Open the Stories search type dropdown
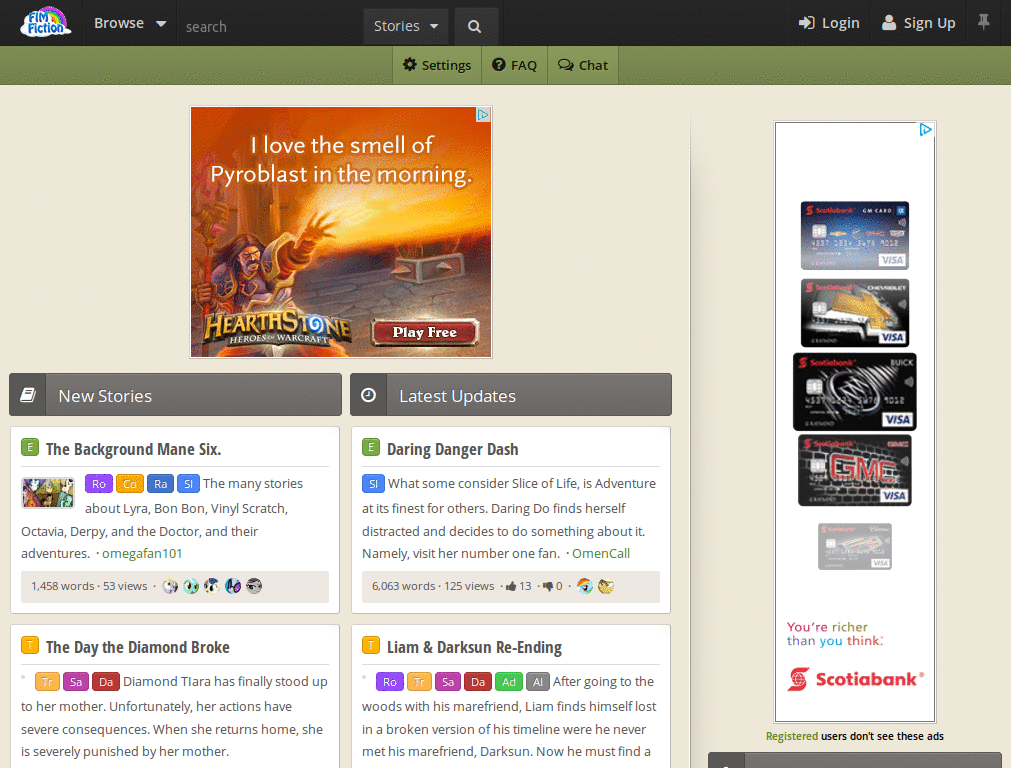 tap(406, 26)
